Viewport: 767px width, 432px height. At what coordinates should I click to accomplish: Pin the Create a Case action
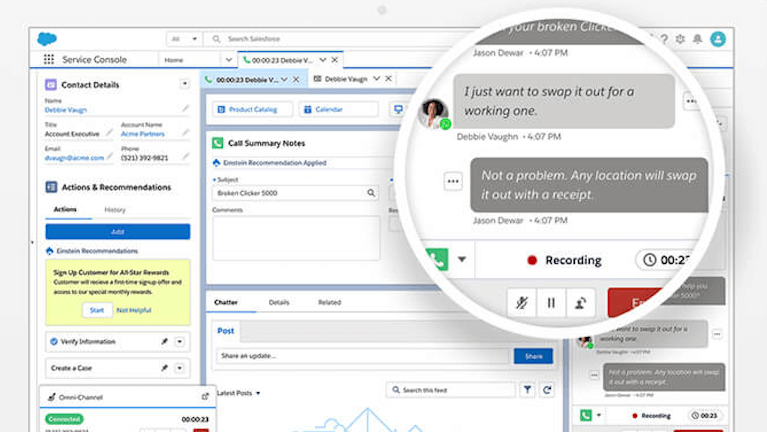tap(164, 368)
